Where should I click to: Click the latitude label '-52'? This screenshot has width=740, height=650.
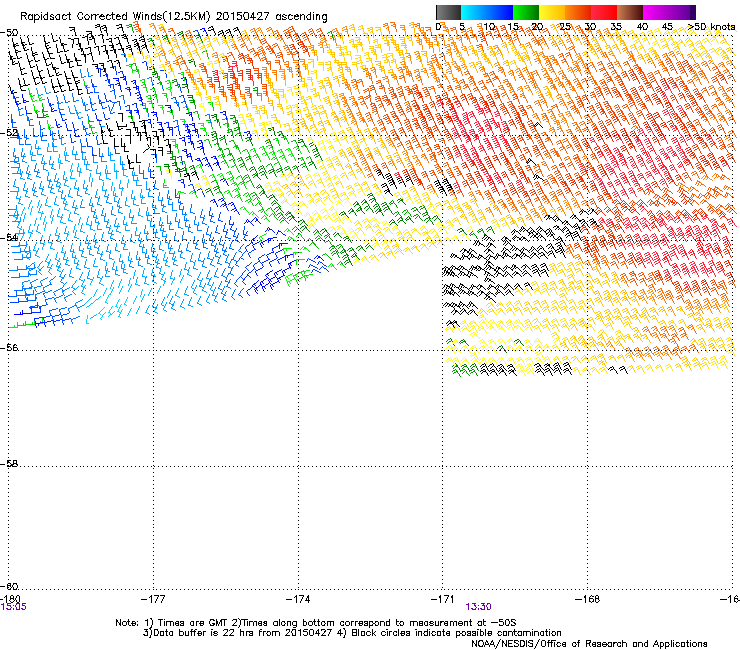9,133
